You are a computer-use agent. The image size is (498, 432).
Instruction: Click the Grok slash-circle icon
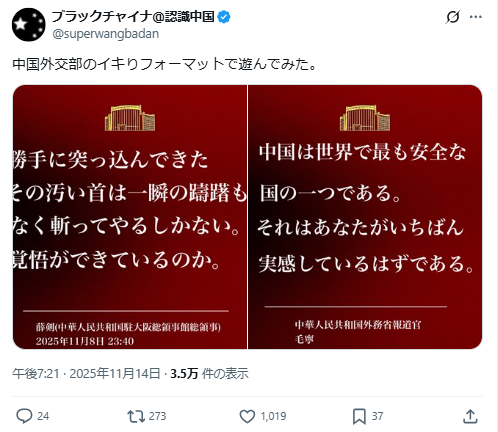452,17
